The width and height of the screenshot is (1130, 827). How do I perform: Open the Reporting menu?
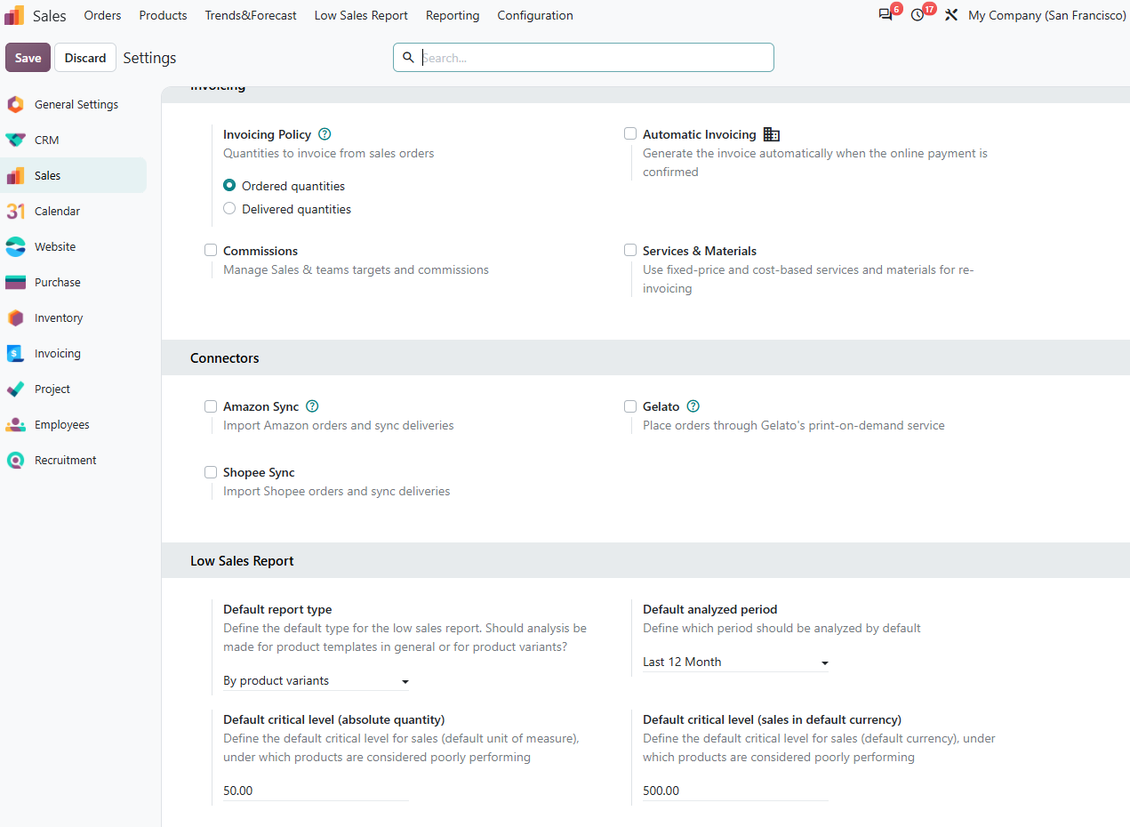tap(452, 15)
